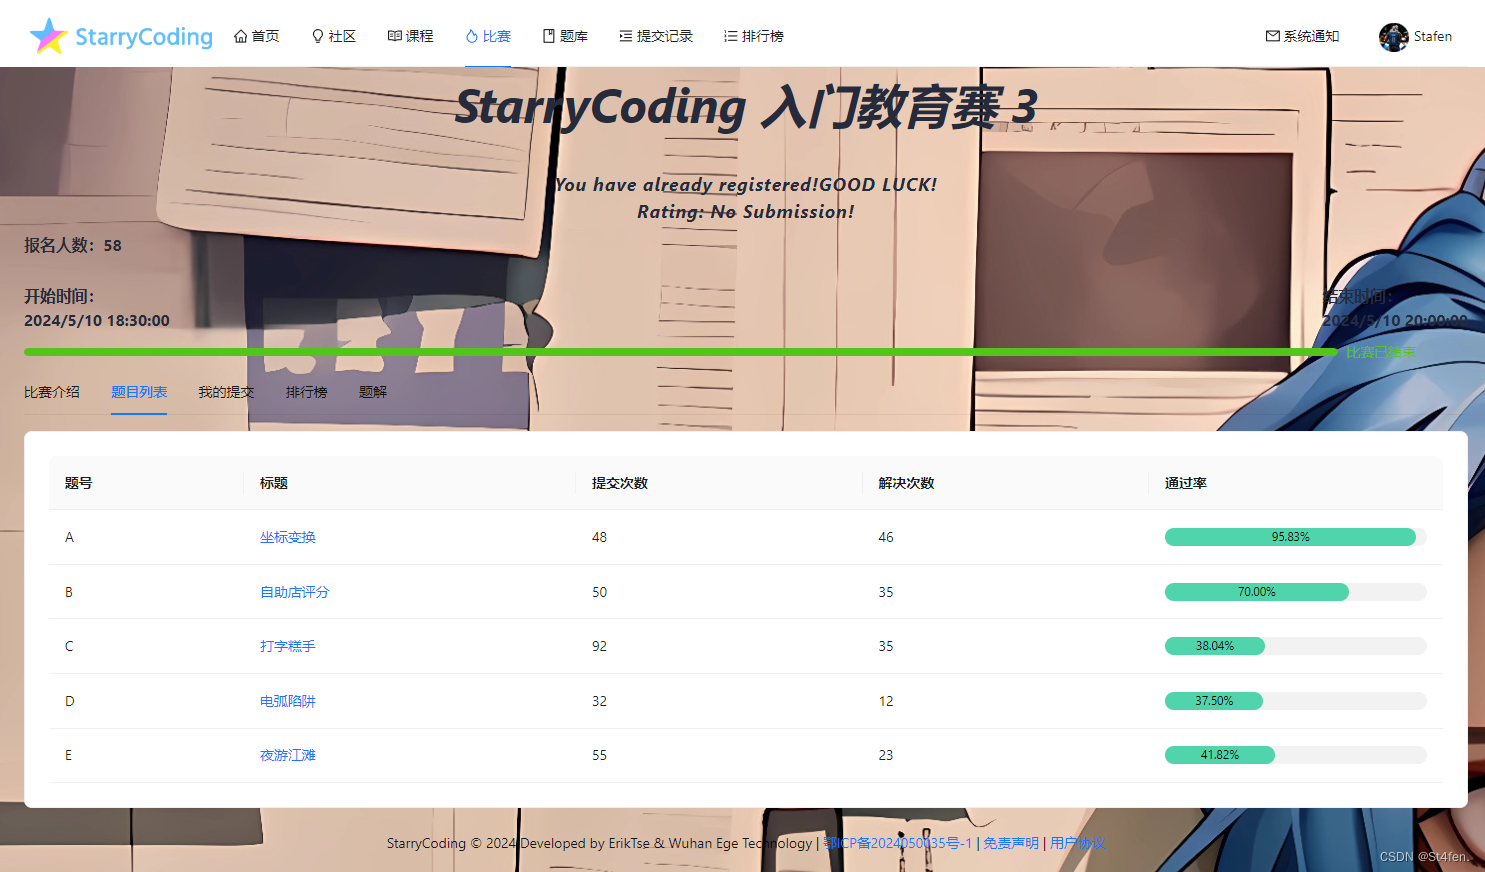Go to the 社区 nav item

(334, 36)
